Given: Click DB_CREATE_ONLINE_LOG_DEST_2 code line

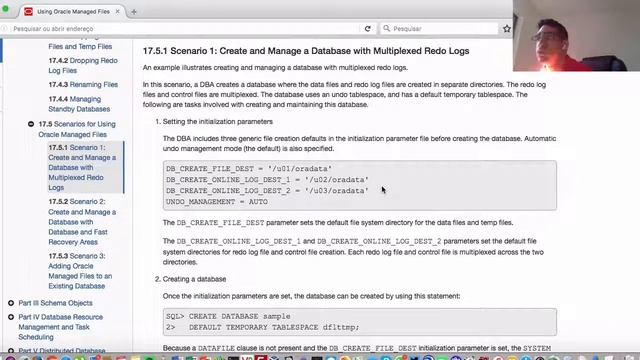Looking at the screenshot, I should (267, 191).
